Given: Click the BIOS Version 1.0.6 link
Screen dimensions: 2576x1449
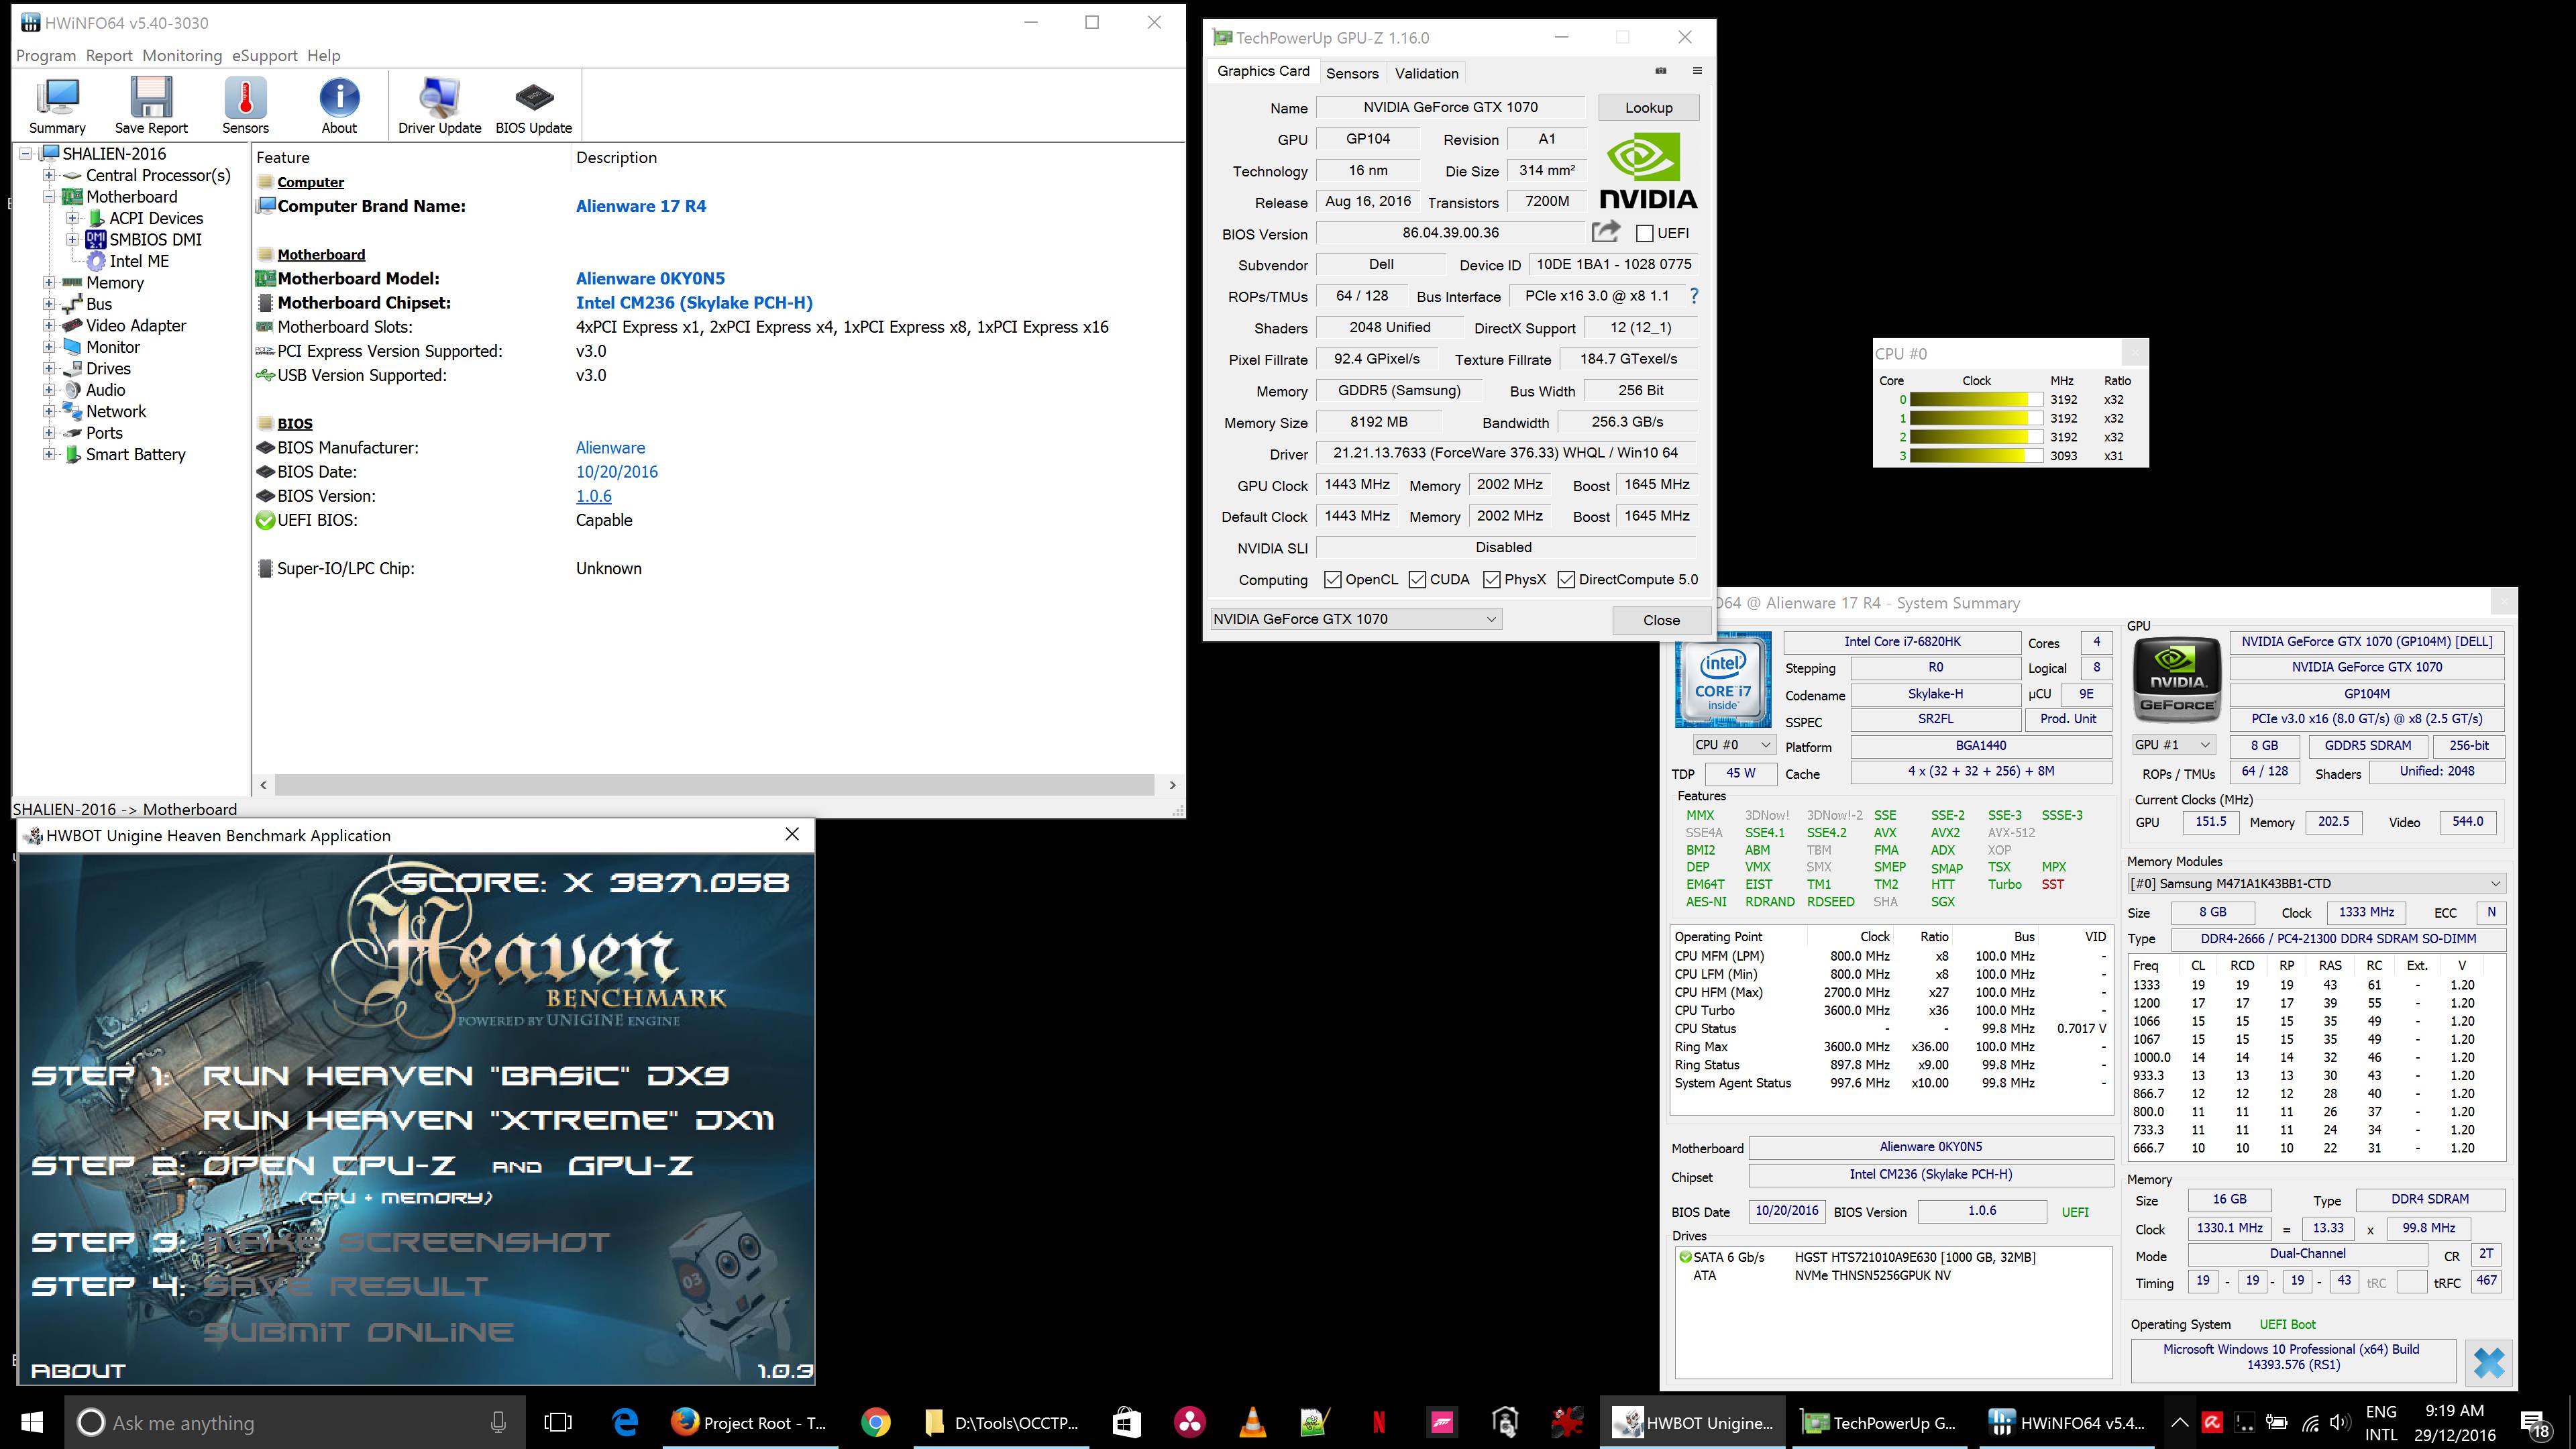Looking at the screenshot, I should [594, 496].
